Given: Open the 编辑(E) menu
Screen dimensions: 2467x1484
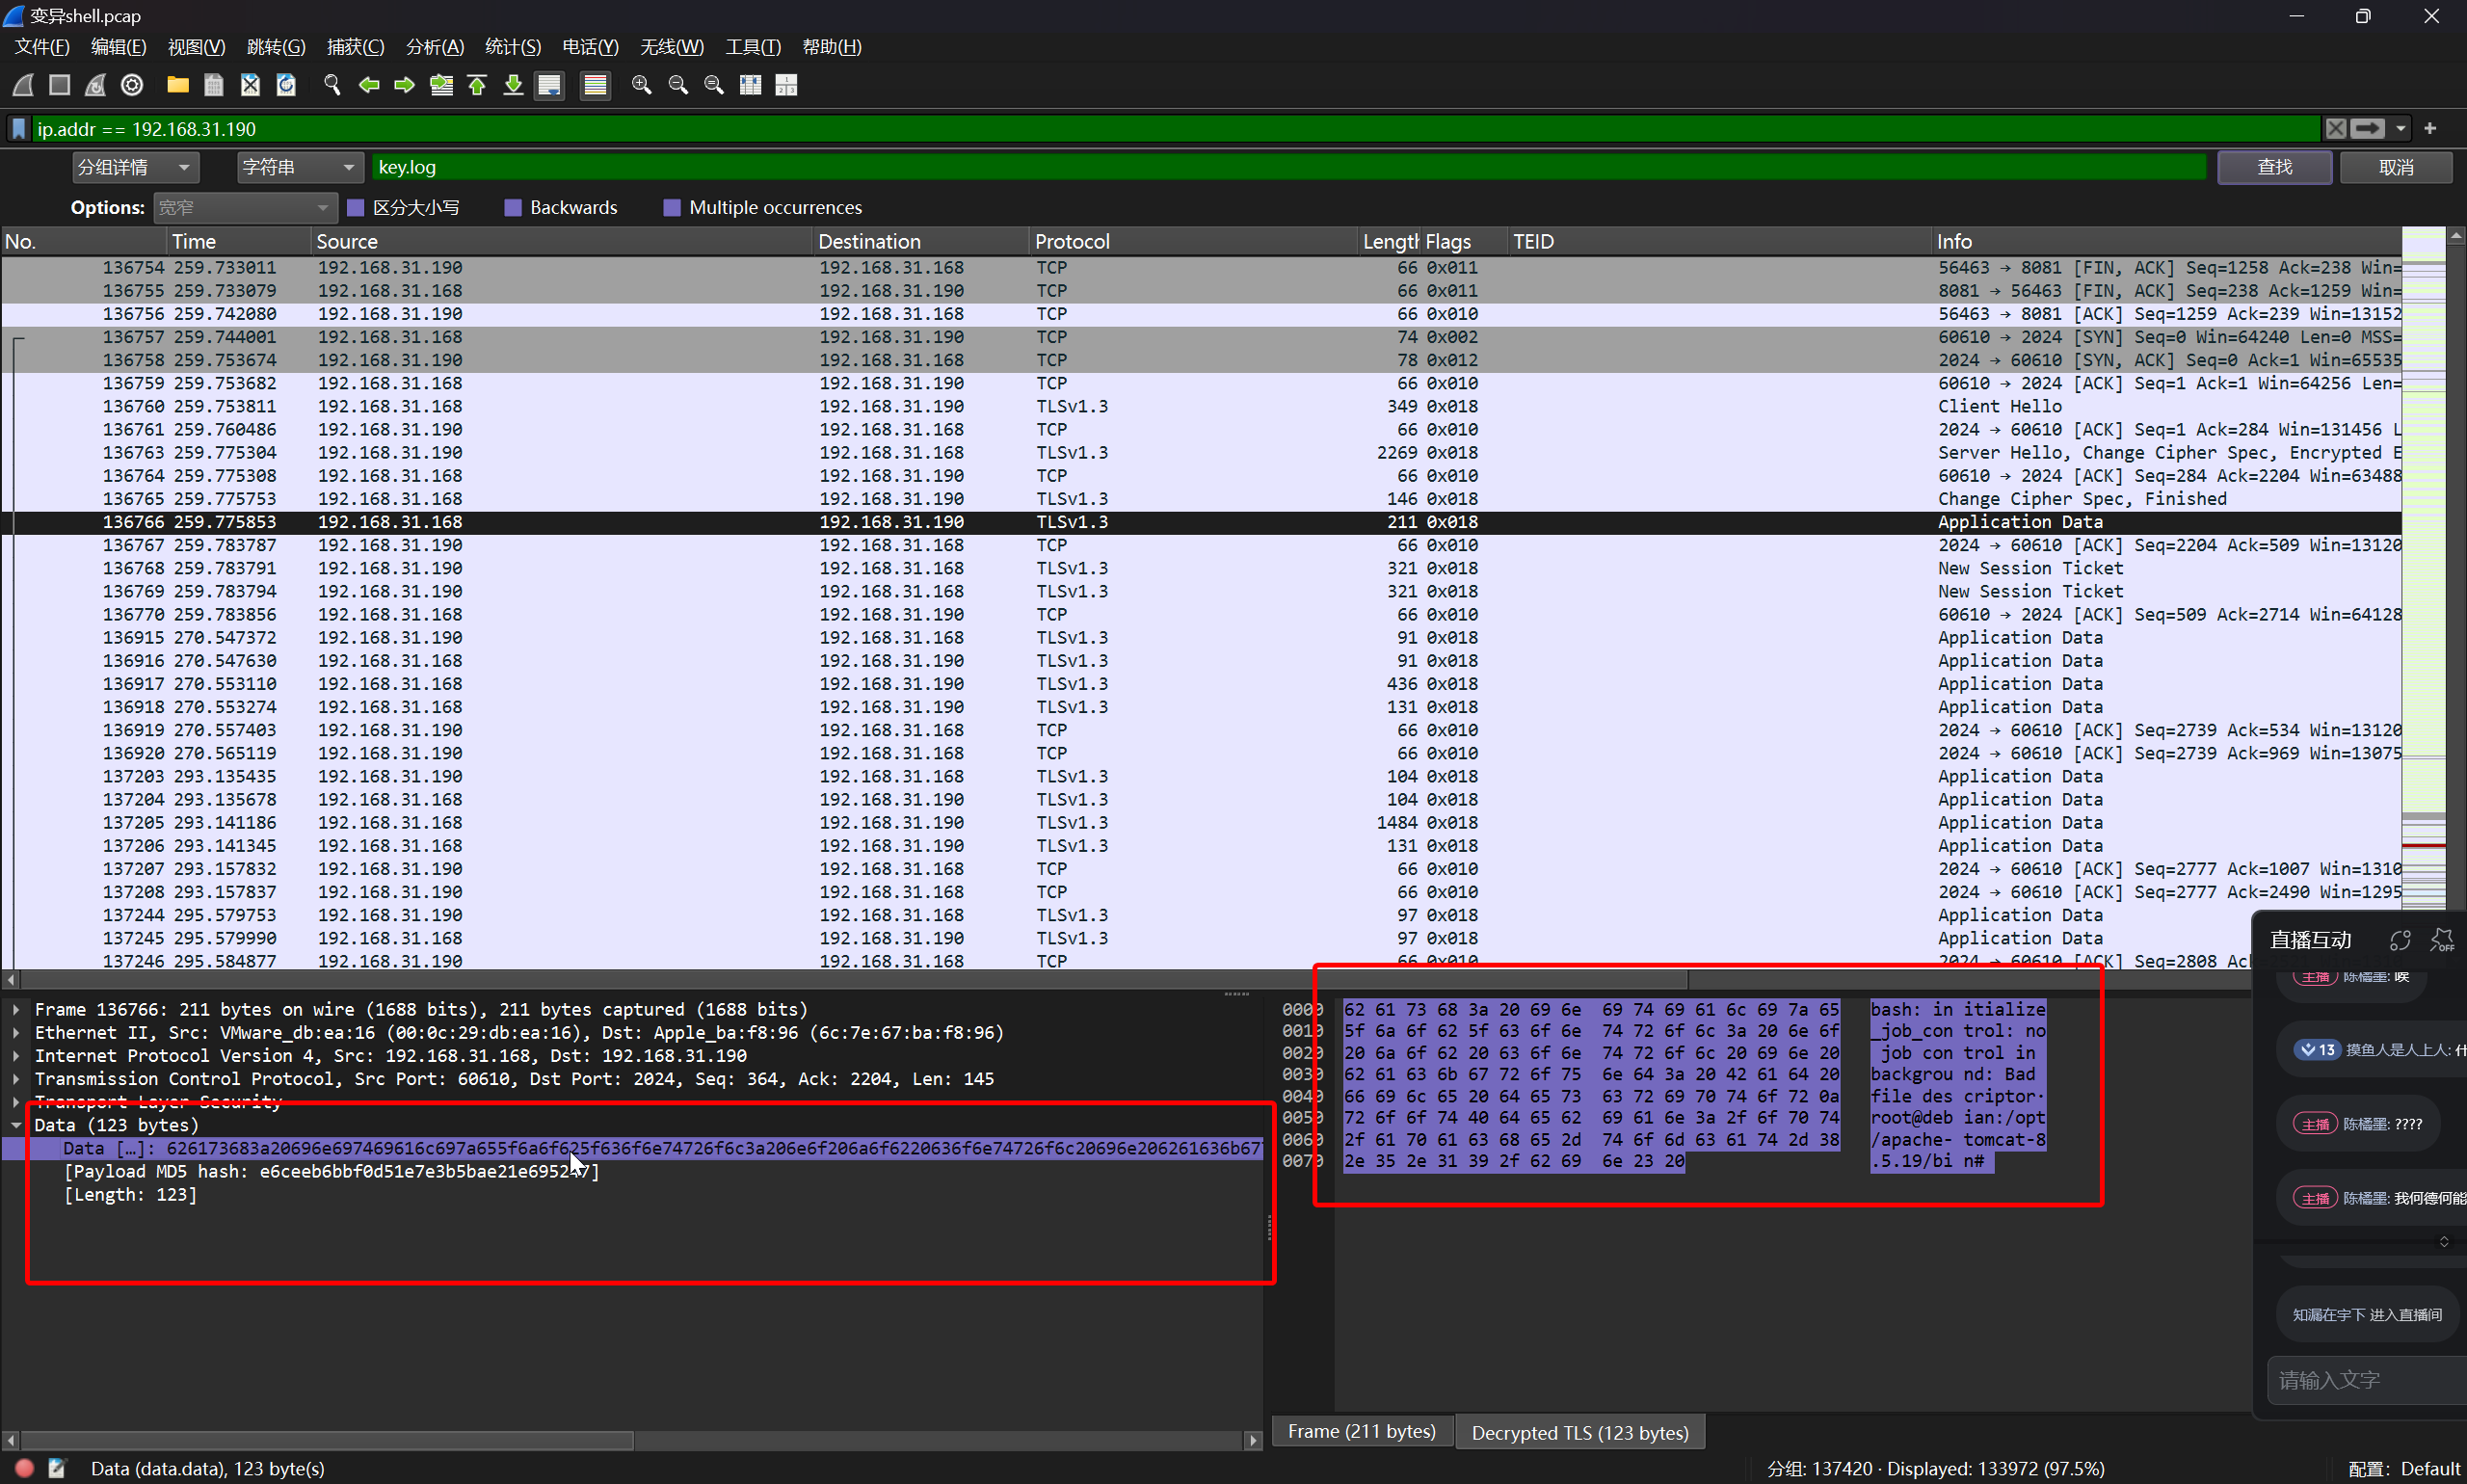Looking at the screenshot, I should pos(118,47).
